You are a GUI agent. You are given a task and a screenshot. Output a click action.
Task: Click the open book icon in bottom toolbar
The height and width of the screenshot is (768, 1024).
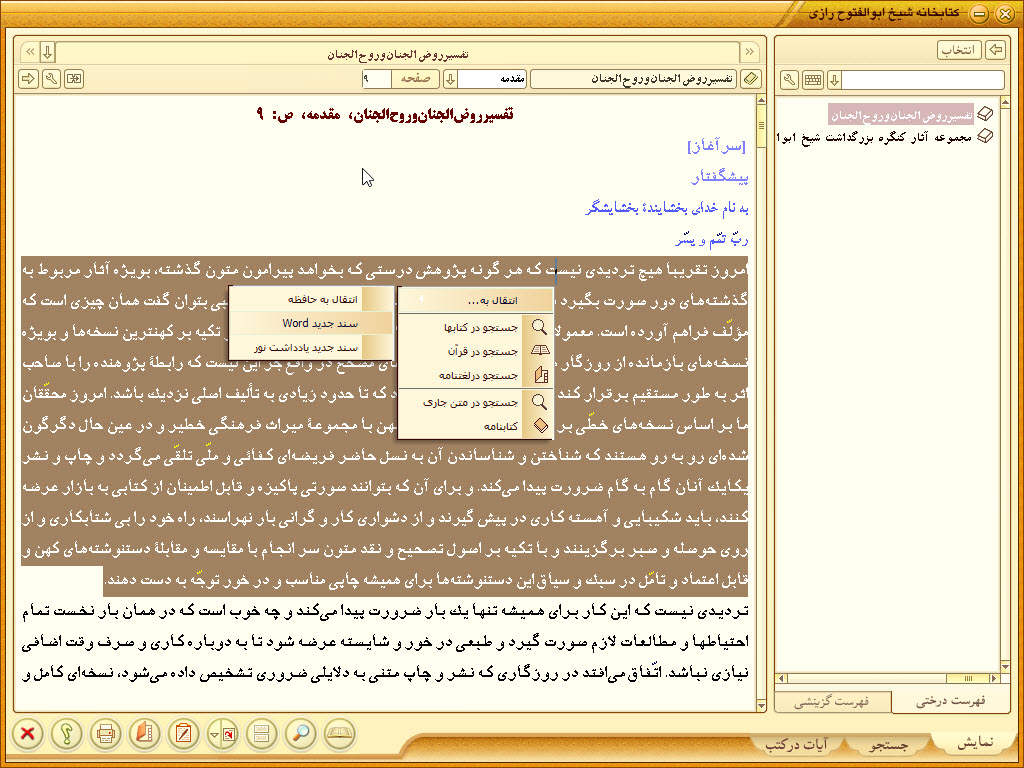pyautogui.click(x=339, y=733)
